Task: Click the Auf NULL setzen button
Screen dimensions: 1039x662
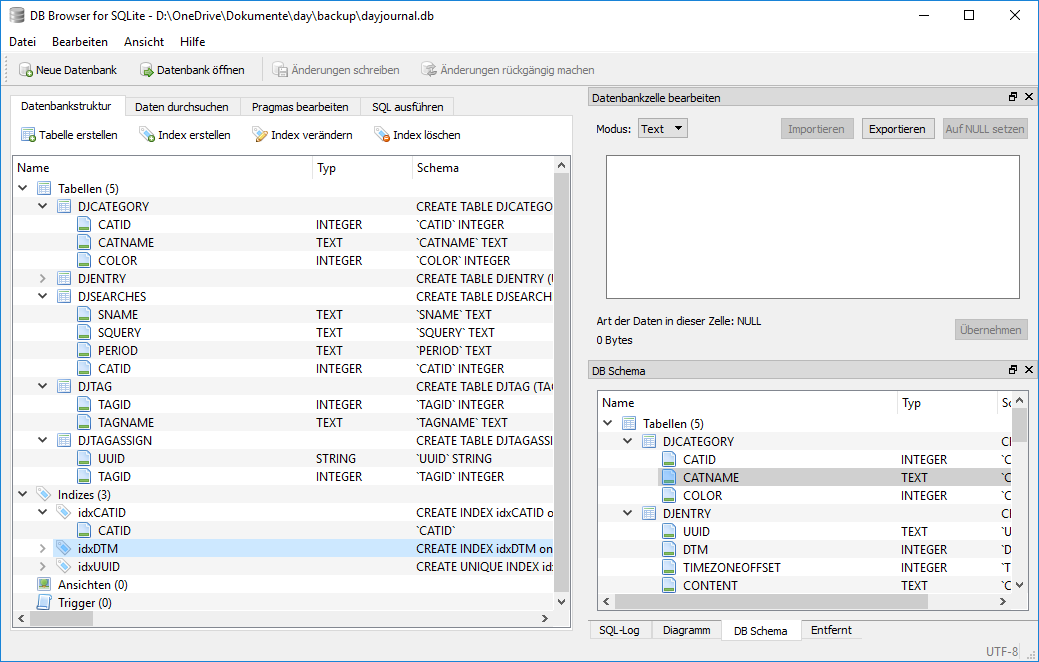Action: [x=985, y=129]
